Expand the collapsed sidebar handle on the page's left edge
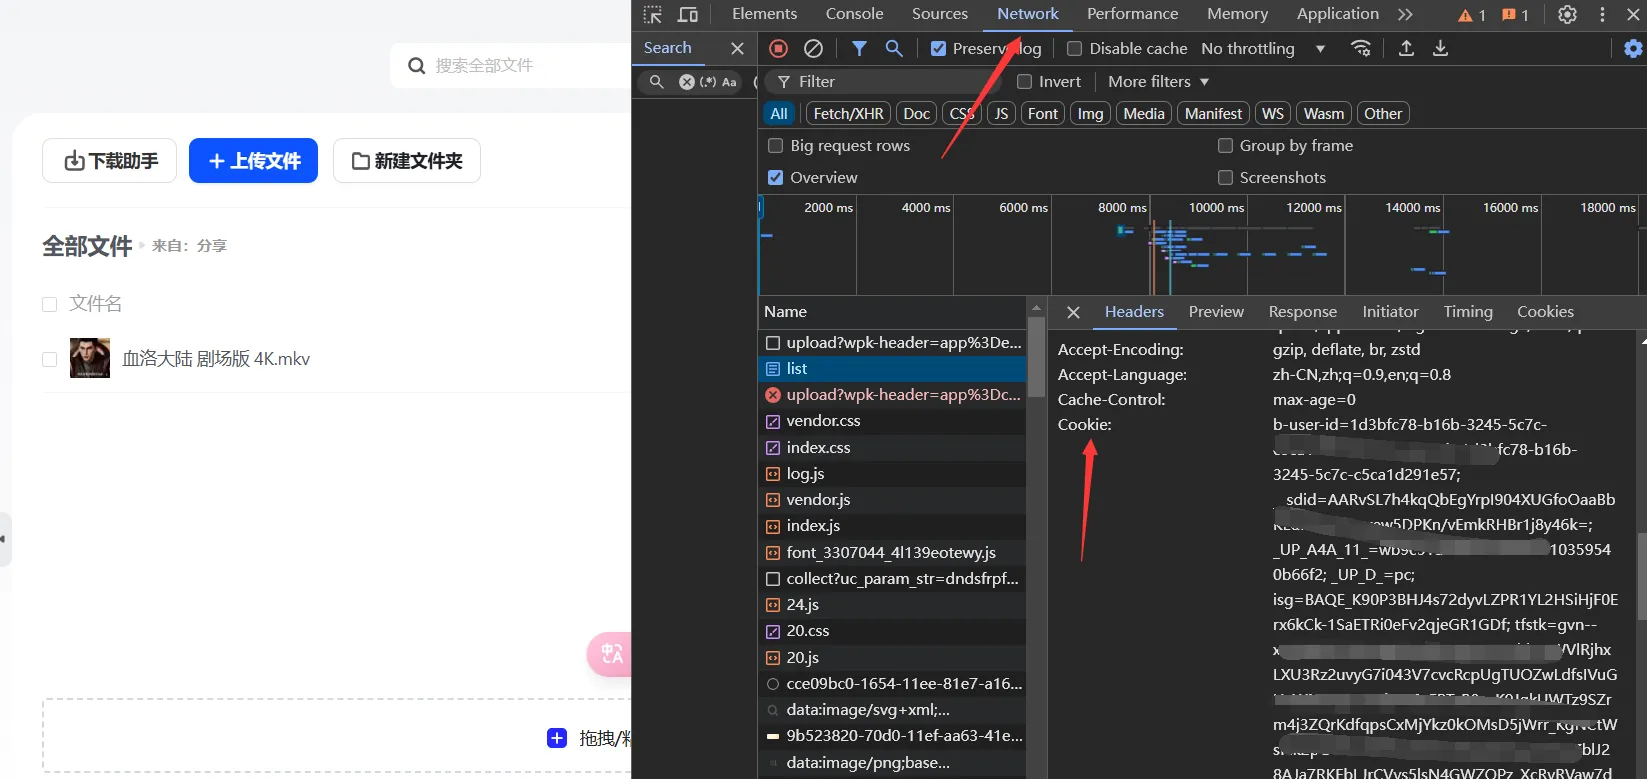This screenshot has height=779, width=1647. [5, 540]
